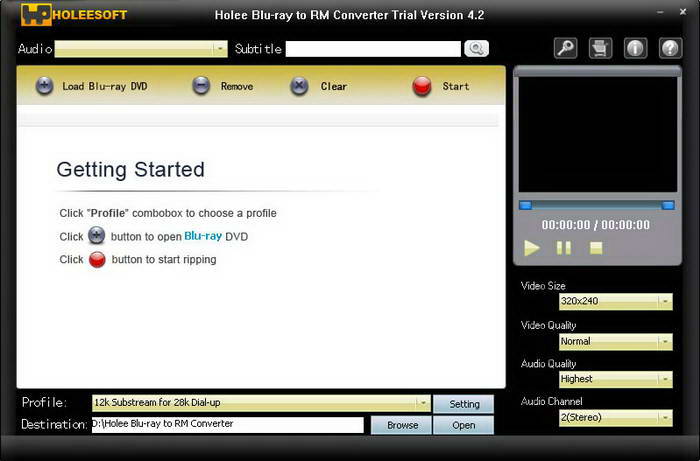Click the red Start ripping icon
The width and height of the screenshot is (700, 461).
pos(422,86)
